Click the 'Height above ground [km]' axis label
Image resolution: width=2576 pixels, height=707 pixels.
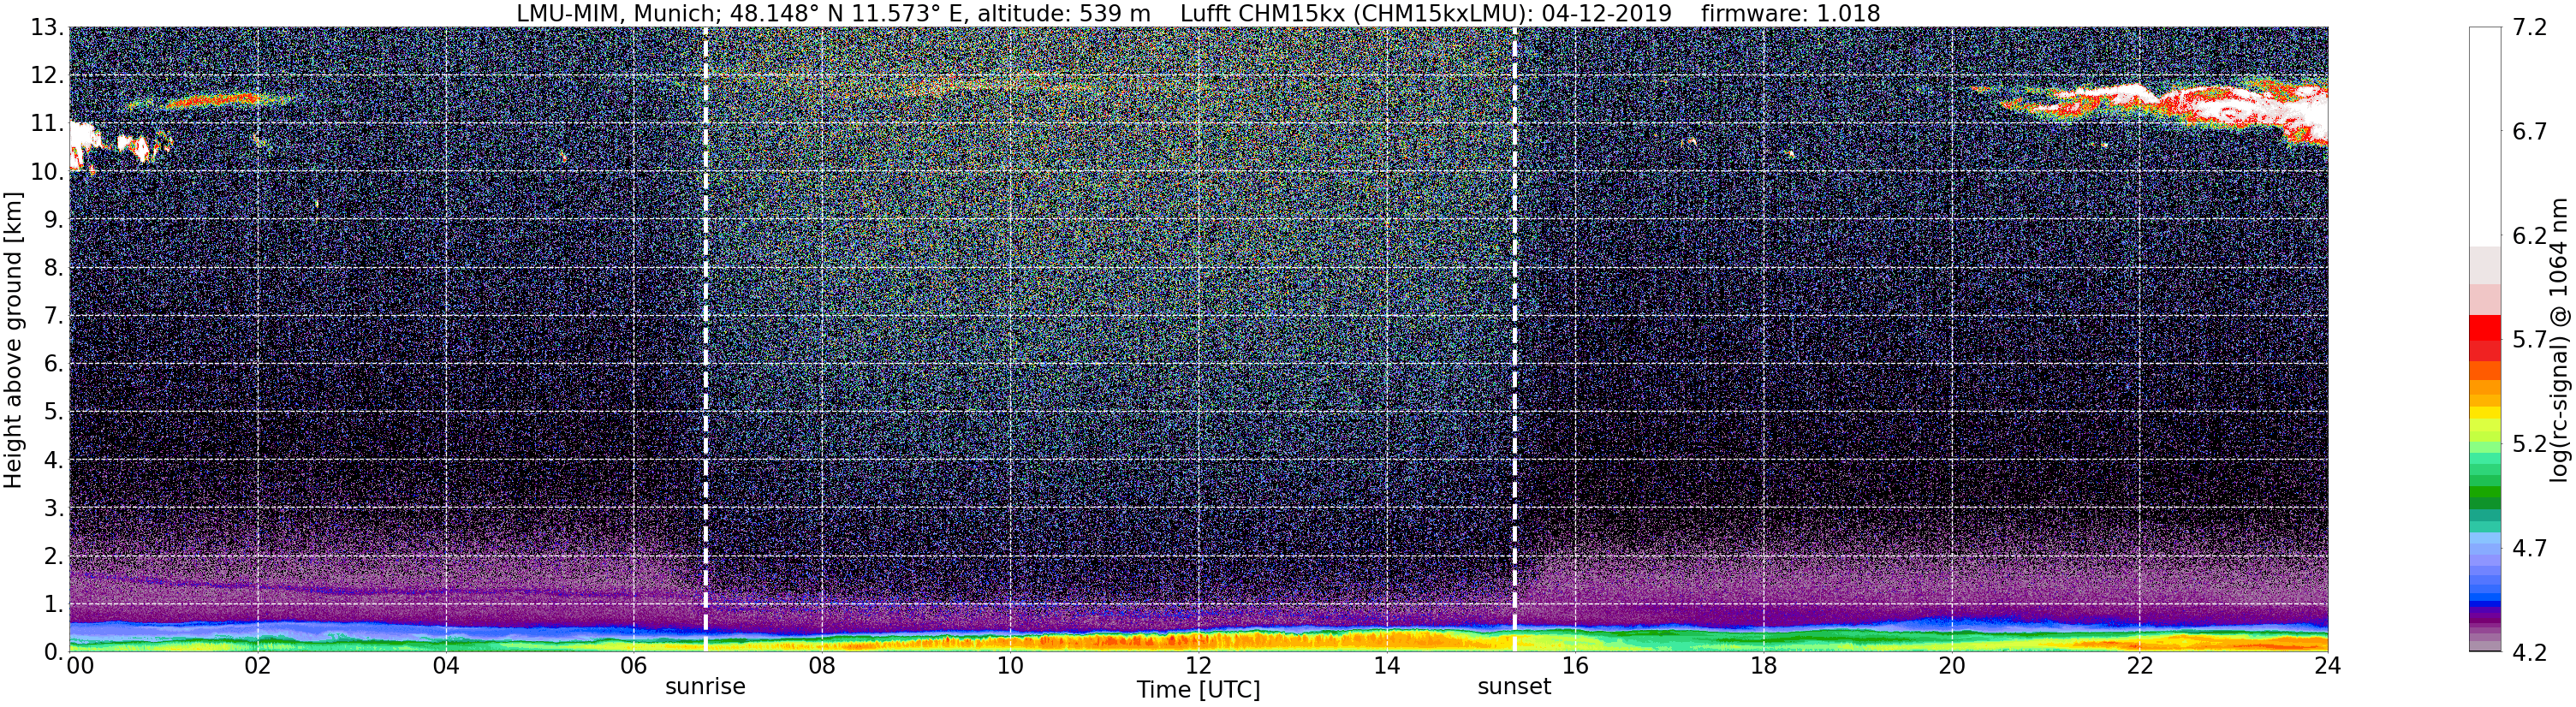(13, 340)
